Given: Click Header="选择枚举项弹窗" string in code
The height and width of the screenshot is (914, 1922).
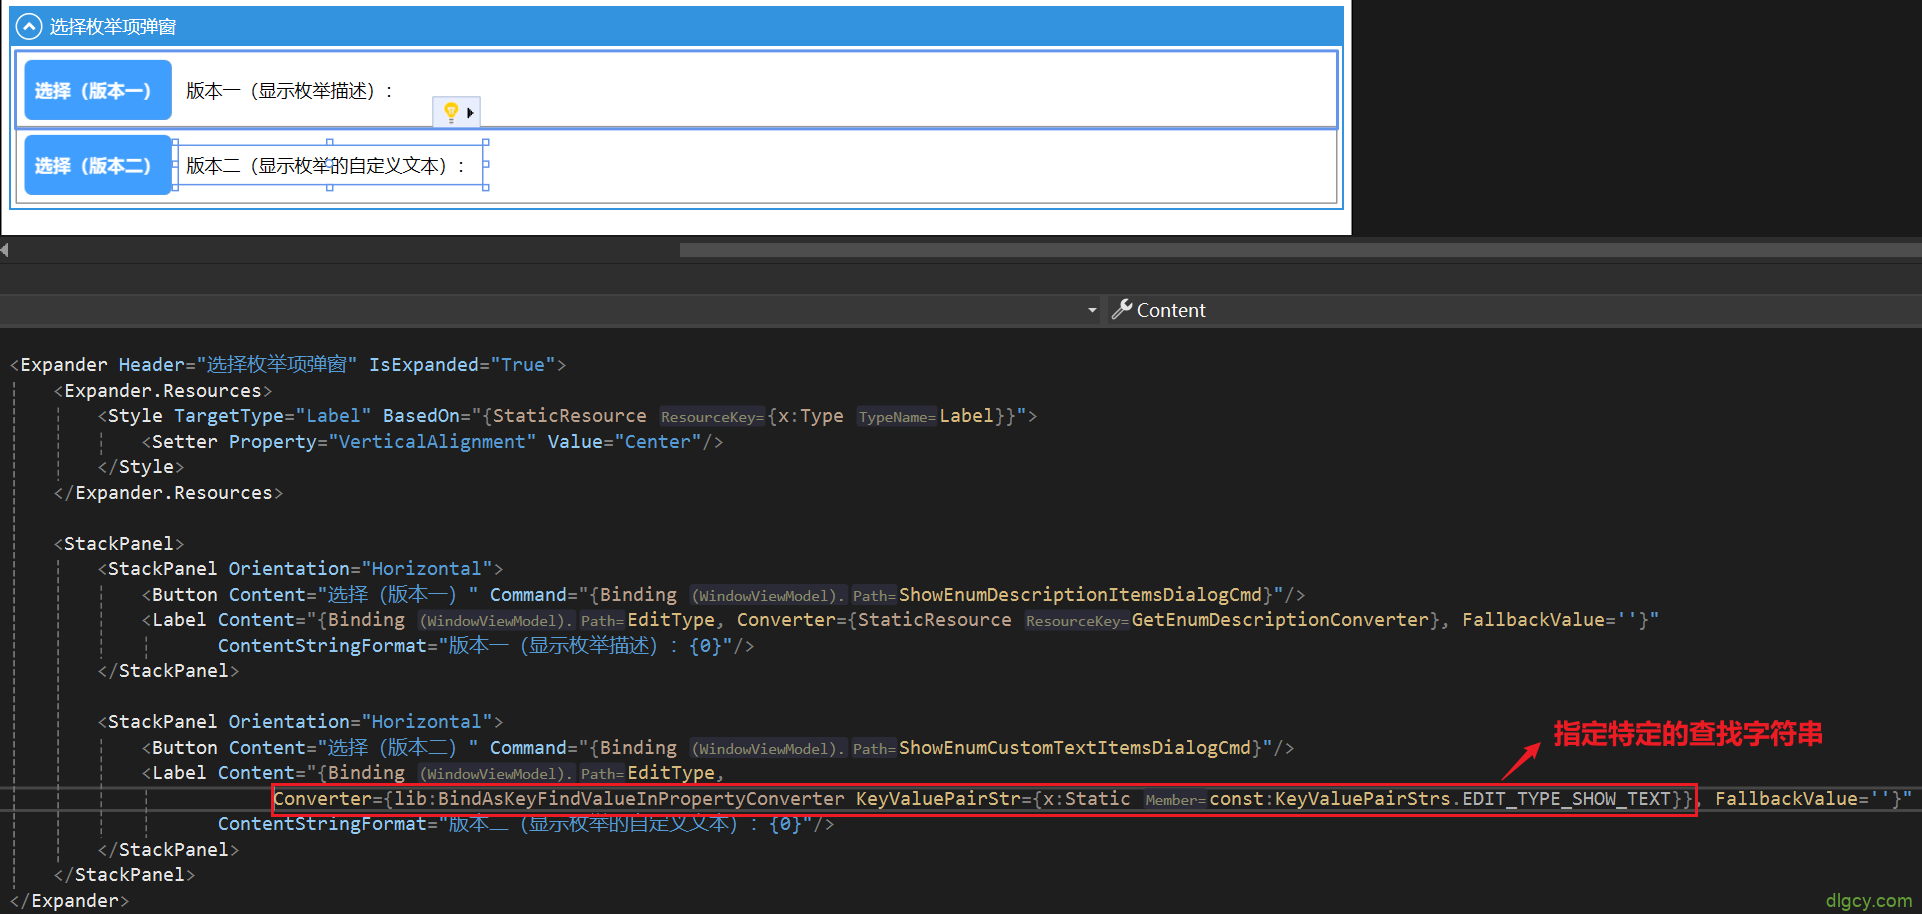Looking at the screenshot, I should [x=238, y=365].
